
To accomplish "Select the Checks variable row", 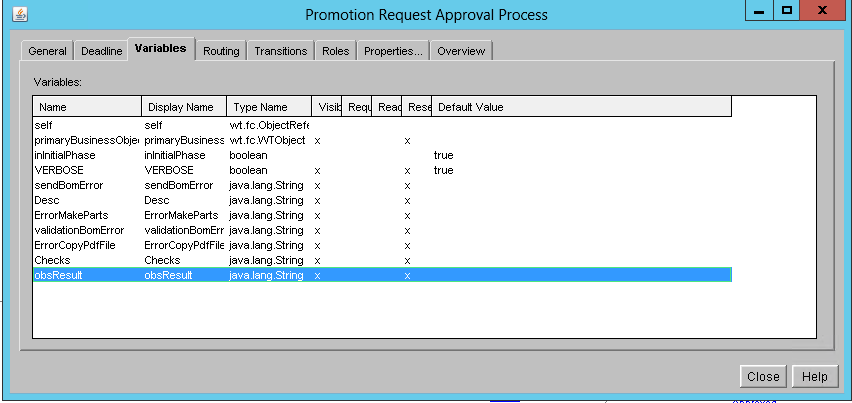I will pos(382,261).
